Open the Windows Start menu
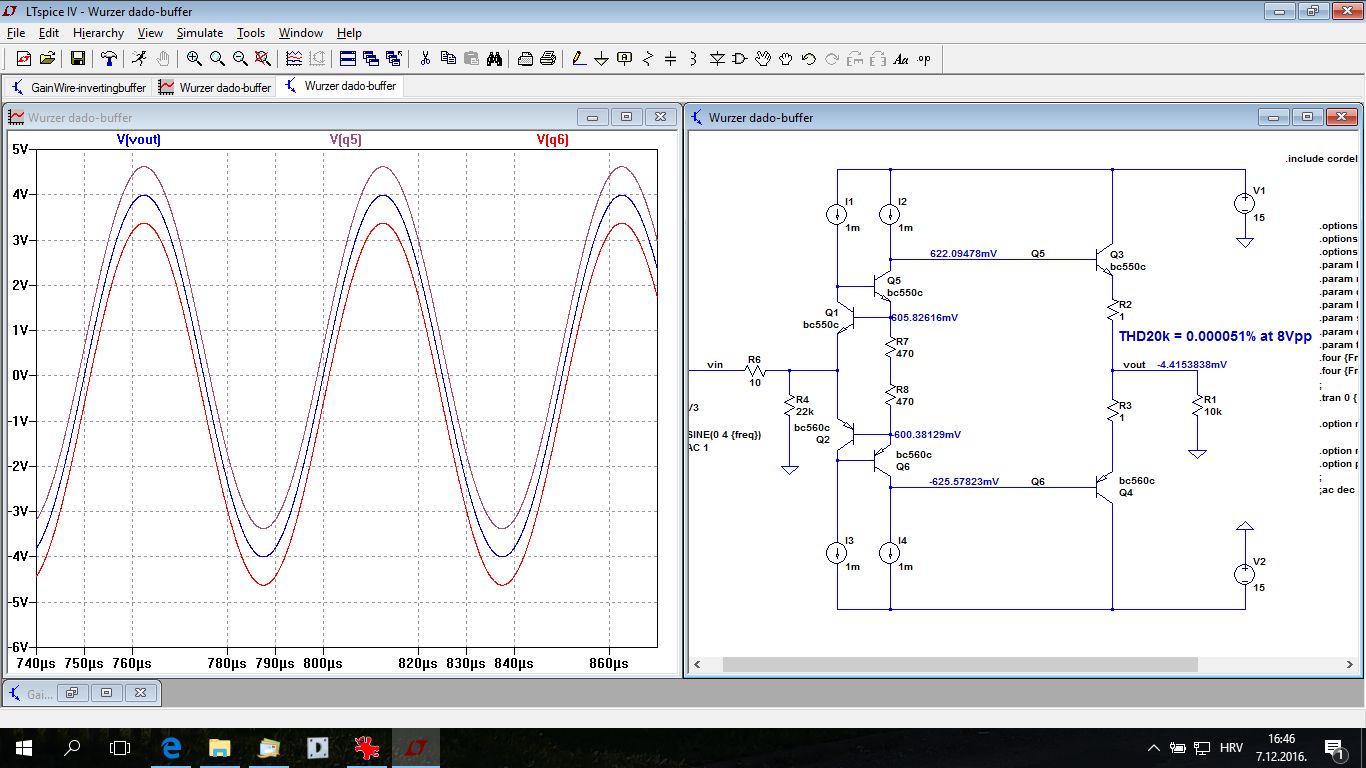This screenshot has width=1366, height=768. click(24, 747)
